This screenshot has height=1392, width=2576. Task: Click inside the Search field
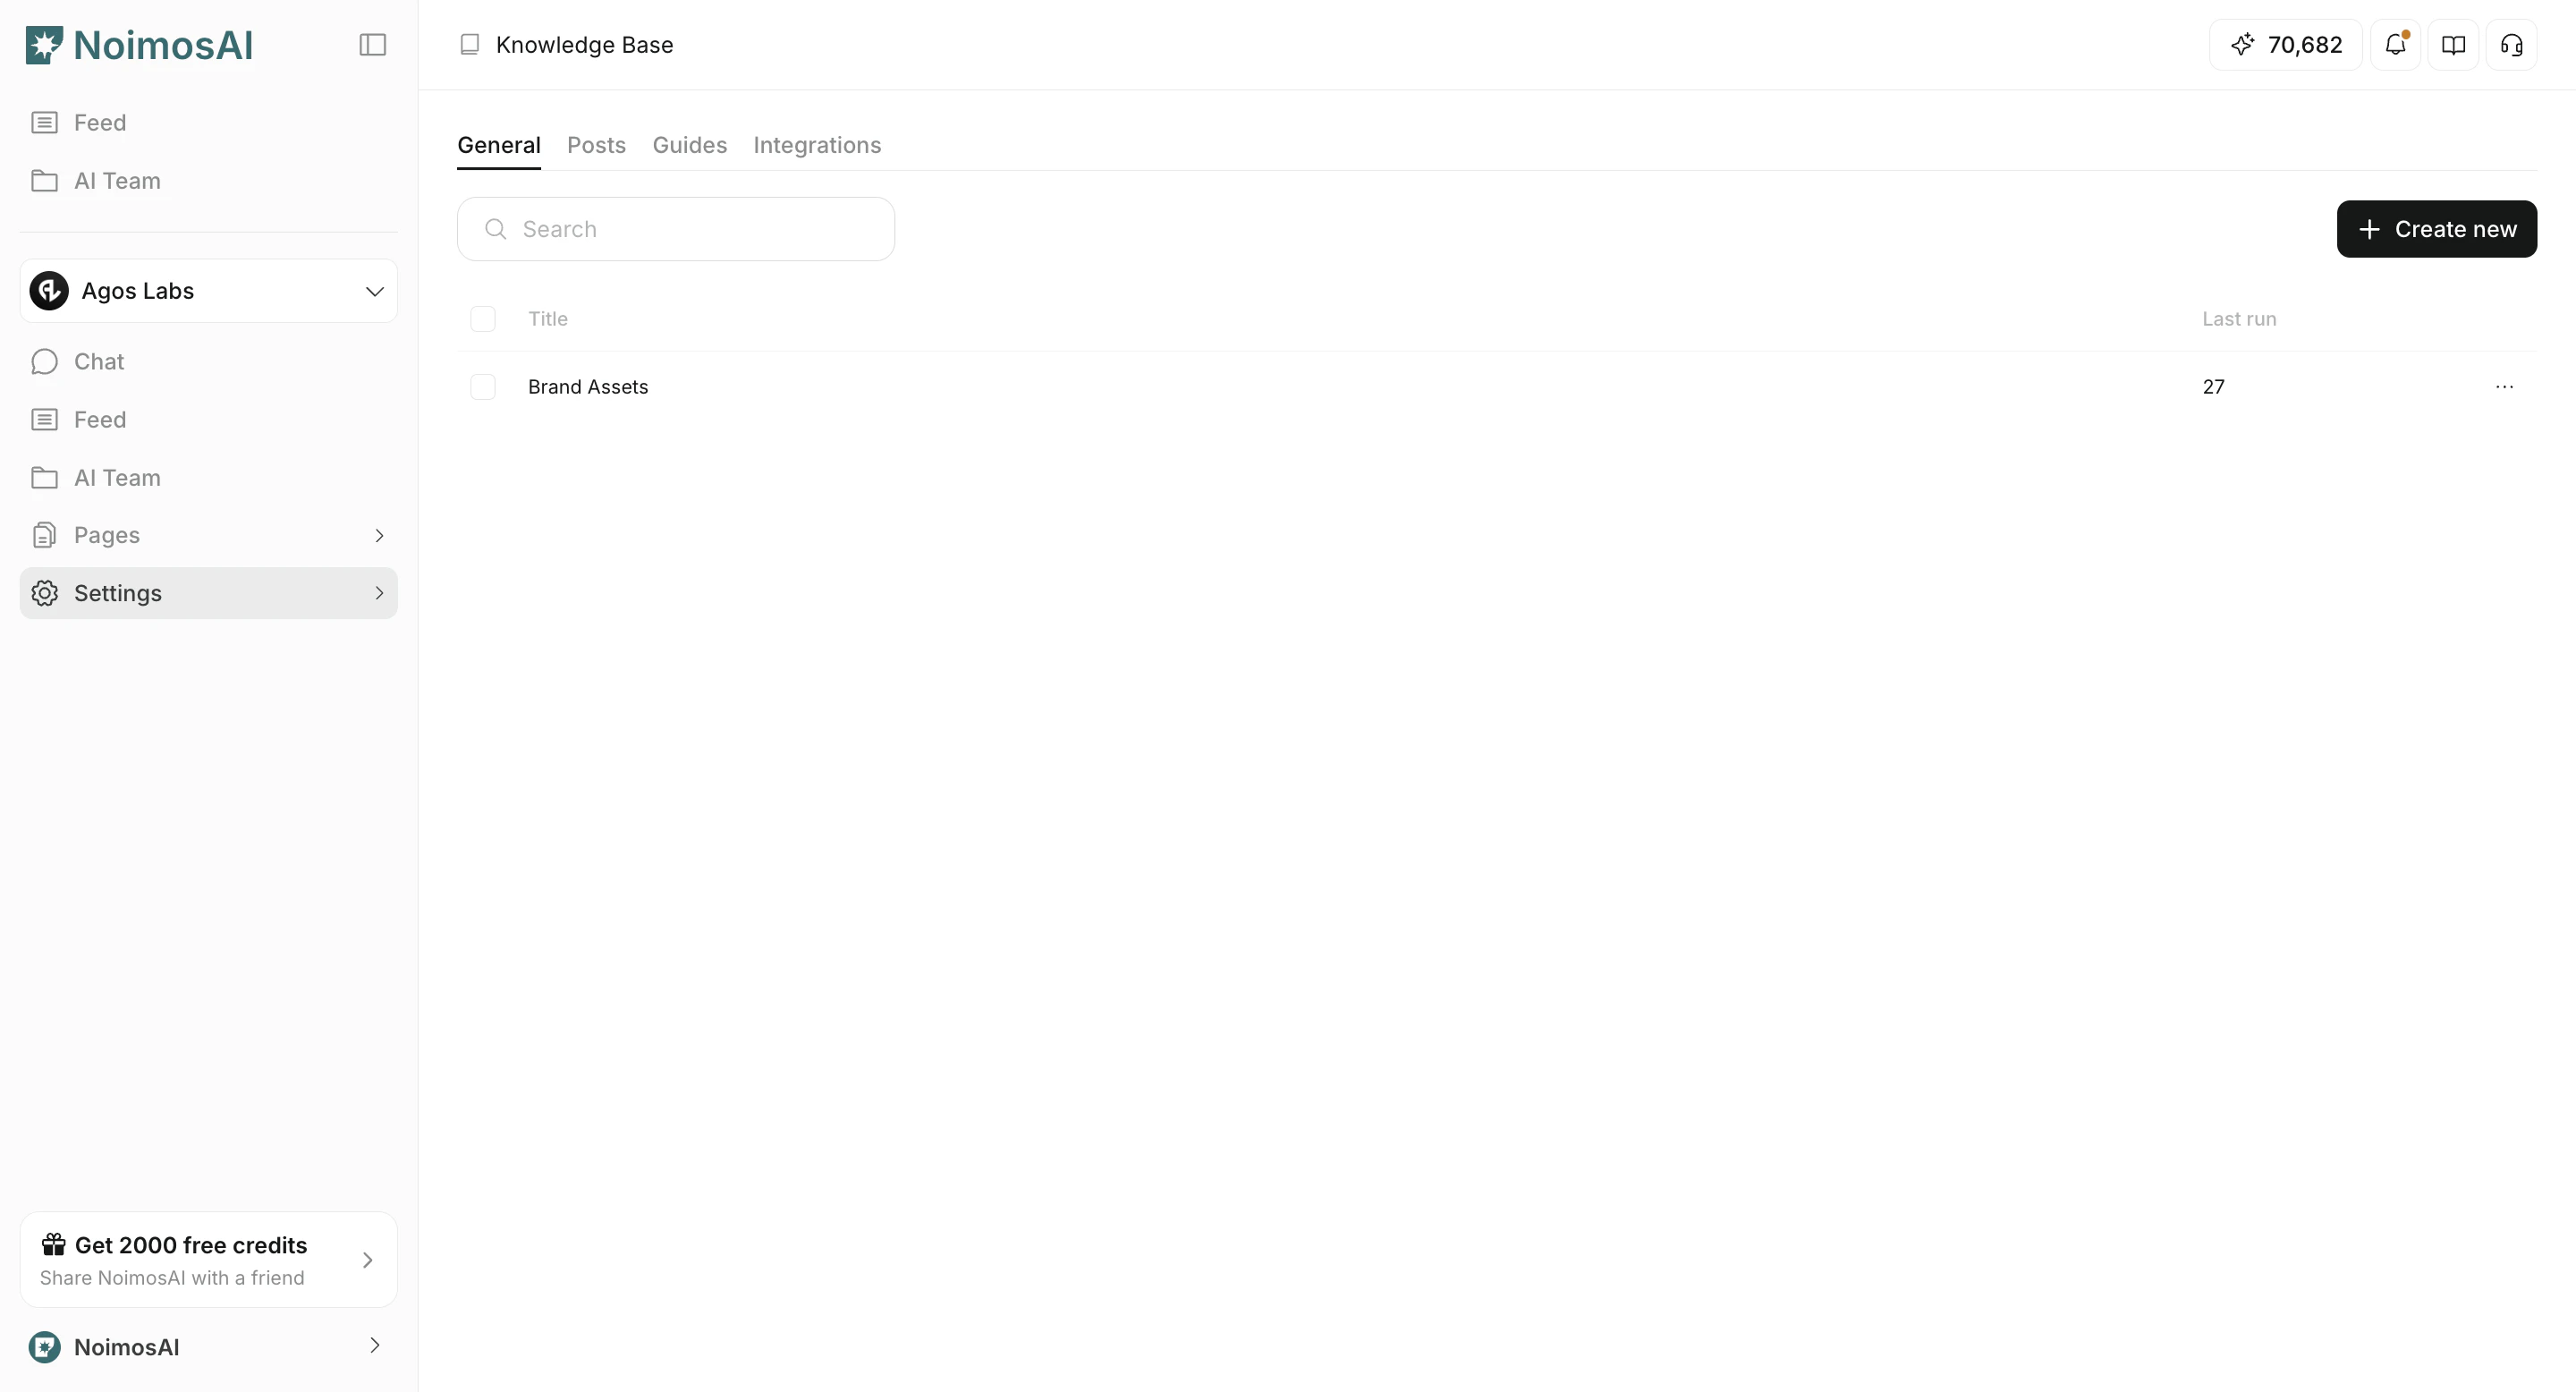(676, 228)
